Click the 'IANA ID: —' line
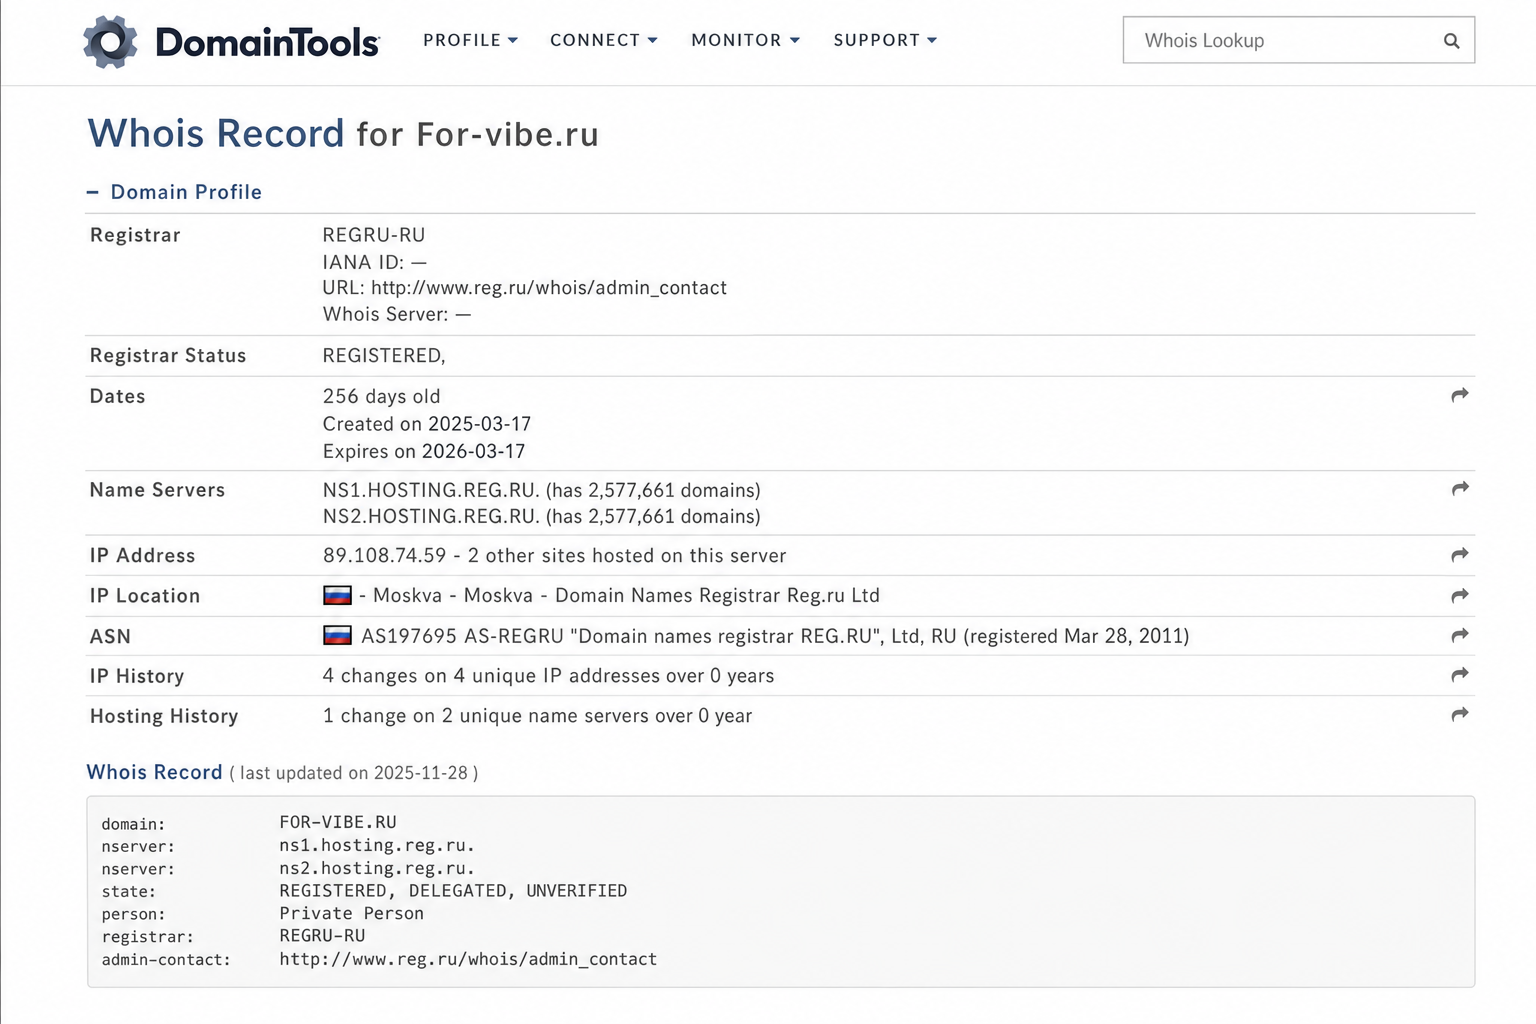 (x=375, y=262)
